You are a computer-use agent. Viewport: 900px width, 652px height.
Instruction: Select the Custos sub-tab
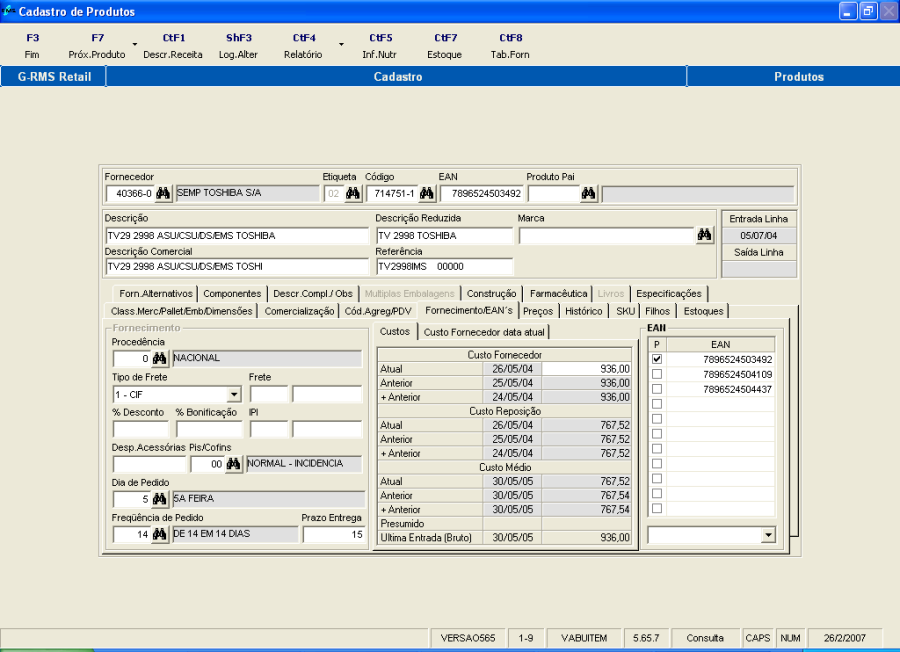pyautogui.click(x=395, y=332)
